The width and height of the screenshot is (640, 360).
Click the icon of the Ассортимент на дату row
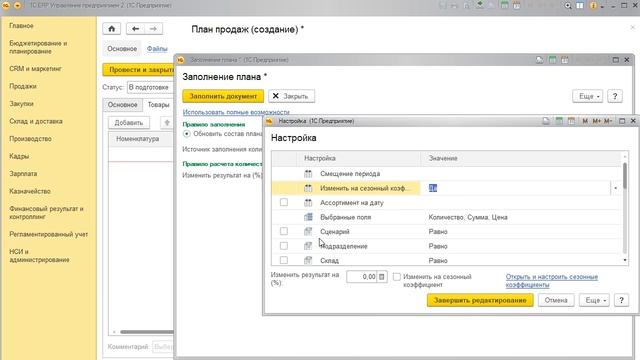point(308,202)
